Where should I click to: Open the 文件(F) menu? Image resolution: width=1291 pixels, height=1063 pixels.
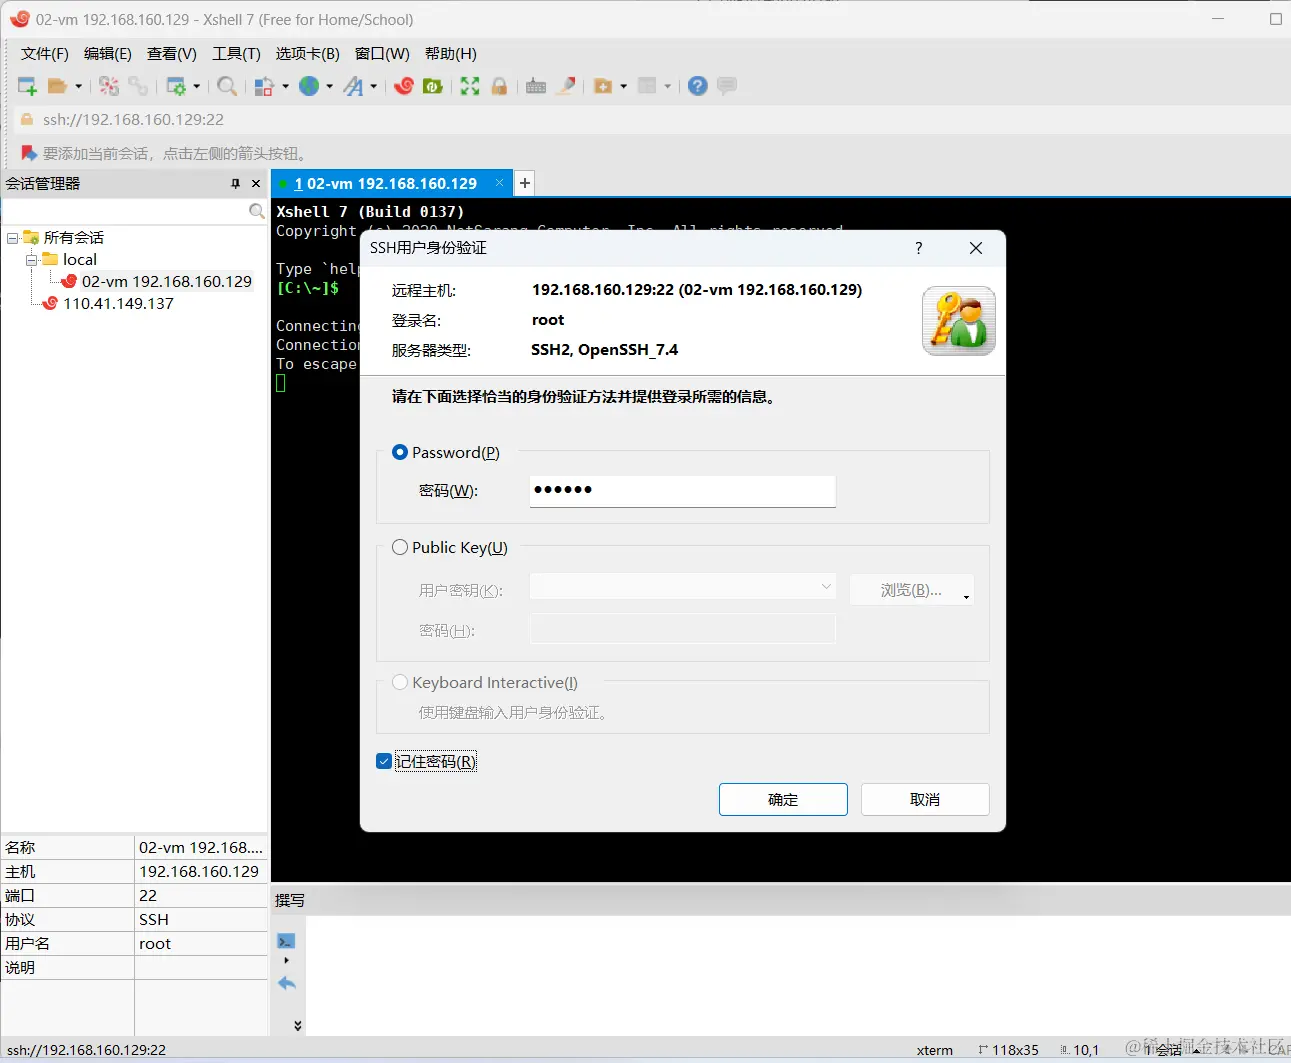[x=45, y=54]
